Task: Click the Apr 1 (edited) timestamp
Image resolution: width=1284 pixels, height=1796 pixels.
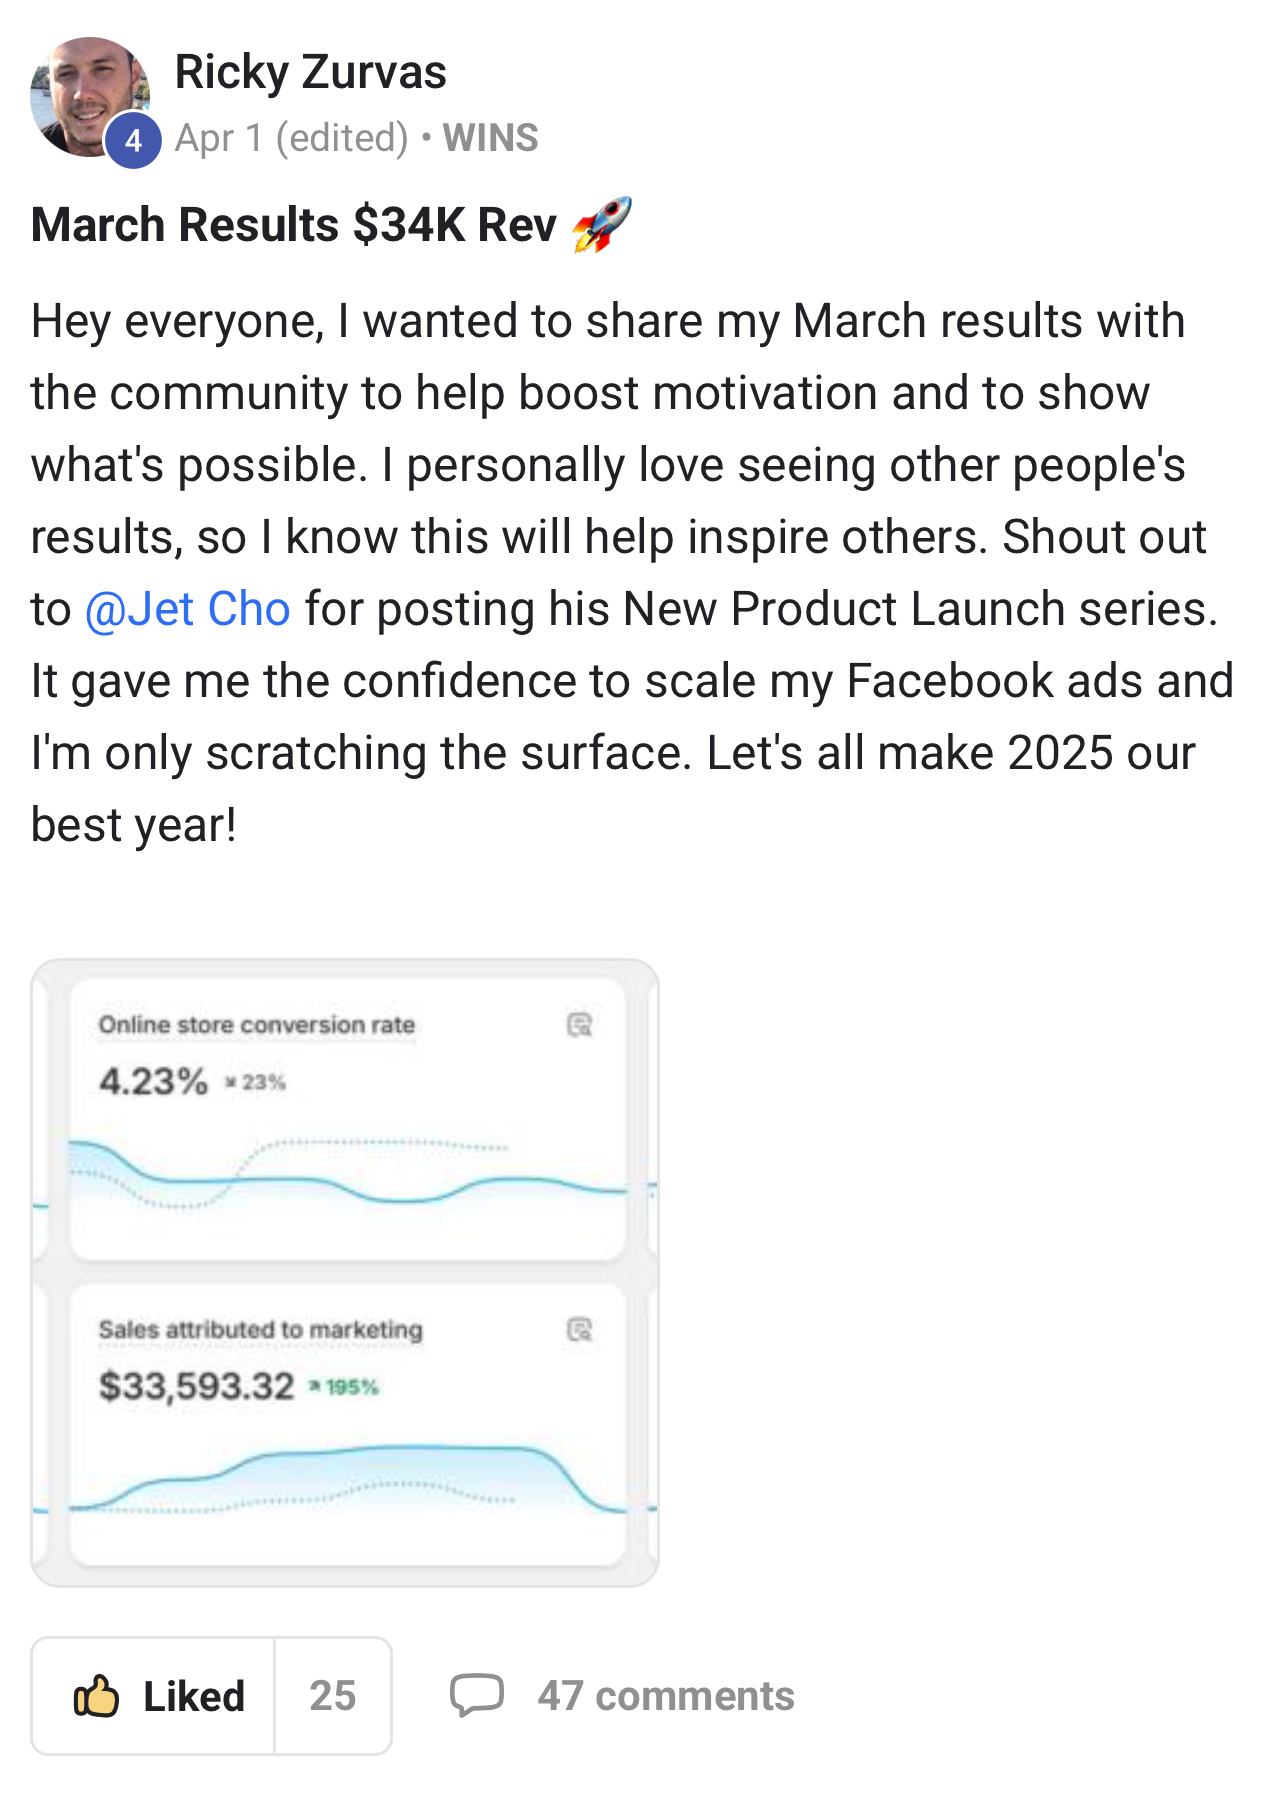Action: pos(291,138)
